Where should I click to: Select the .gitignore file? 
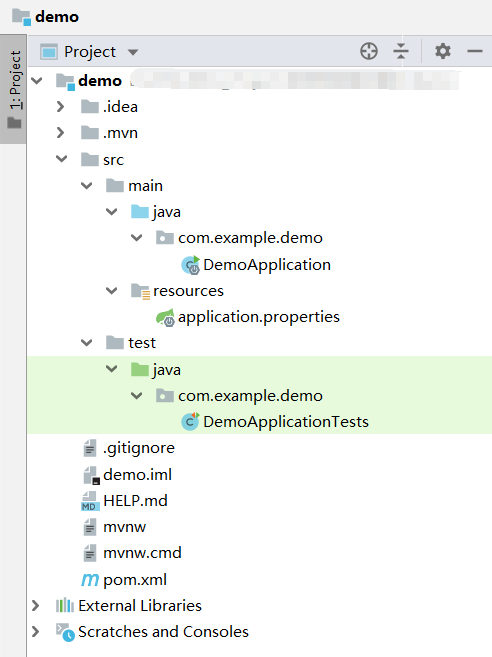click(138, 448)
